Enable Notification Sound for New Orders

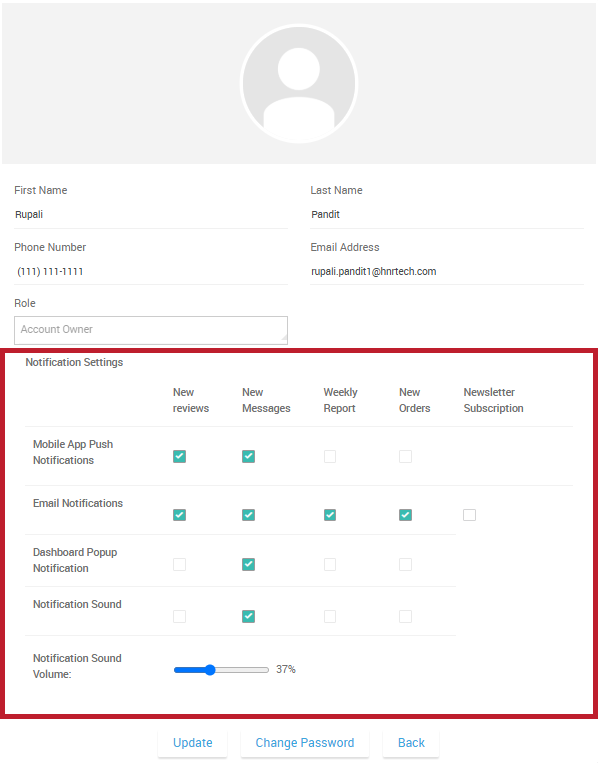pos(405,617)
